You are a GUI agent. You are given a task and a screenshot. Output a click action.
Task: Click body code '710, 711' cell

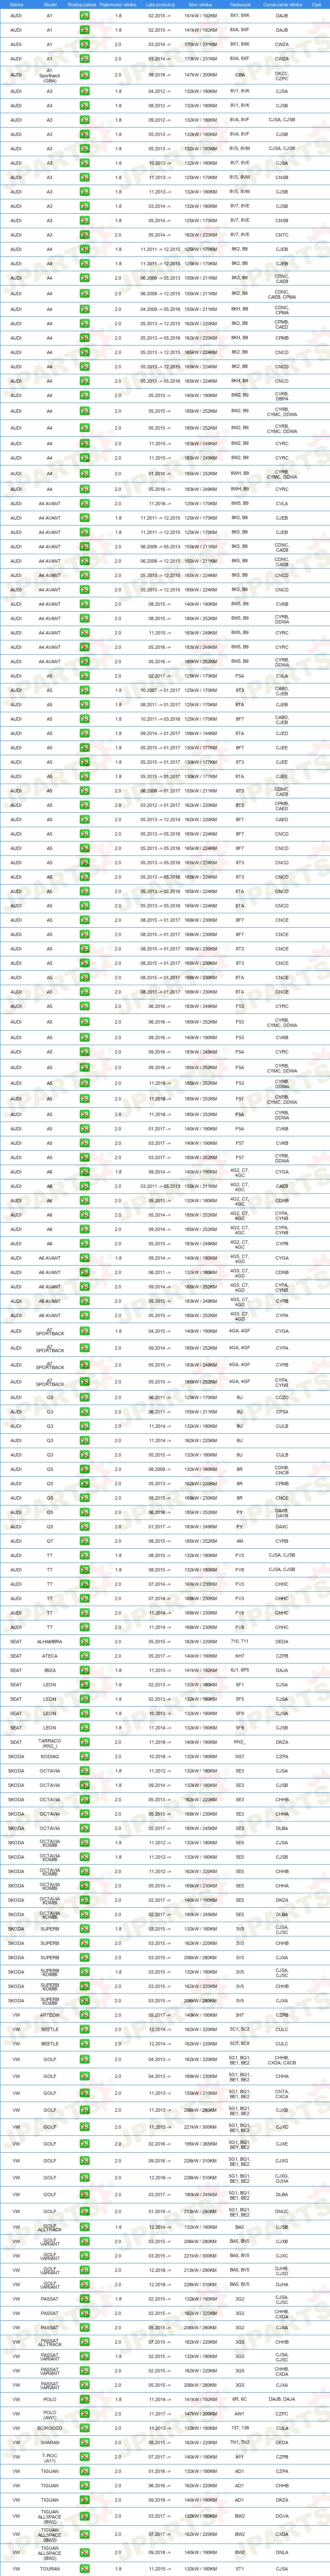pyautogui.click(x=240, y=1642)
